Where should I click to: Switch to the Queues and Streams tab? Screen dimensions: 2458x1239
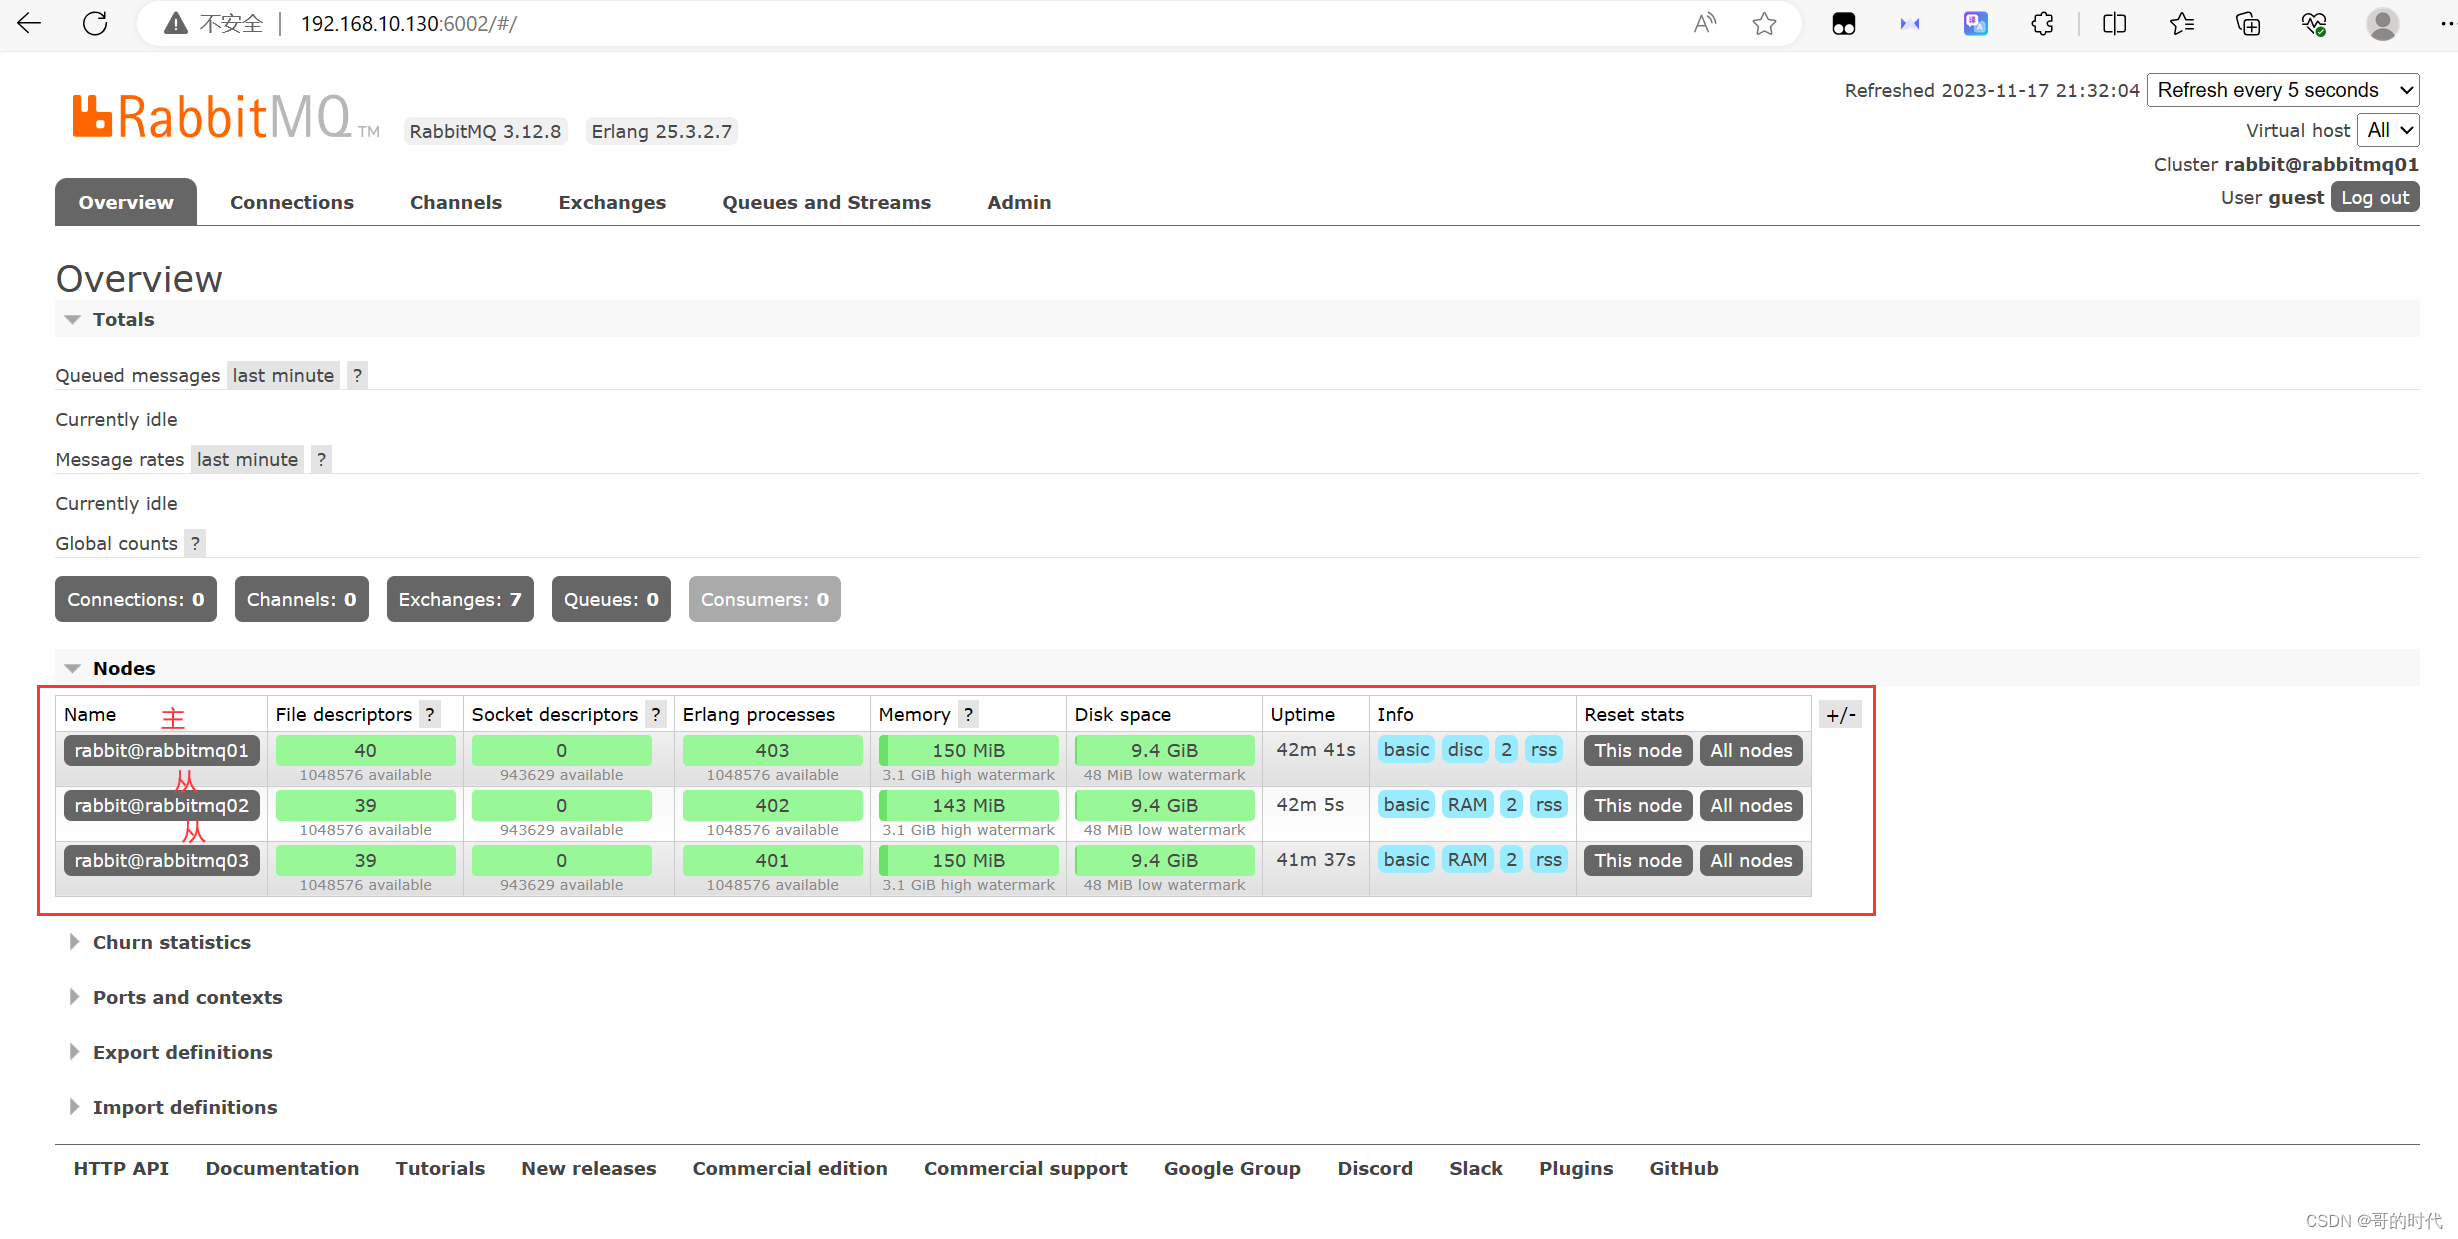tap(826, 202)
